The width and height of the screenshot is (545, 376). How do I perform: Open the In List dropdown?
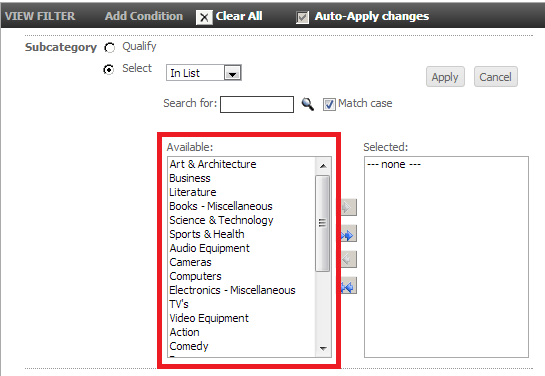point(204,73)
